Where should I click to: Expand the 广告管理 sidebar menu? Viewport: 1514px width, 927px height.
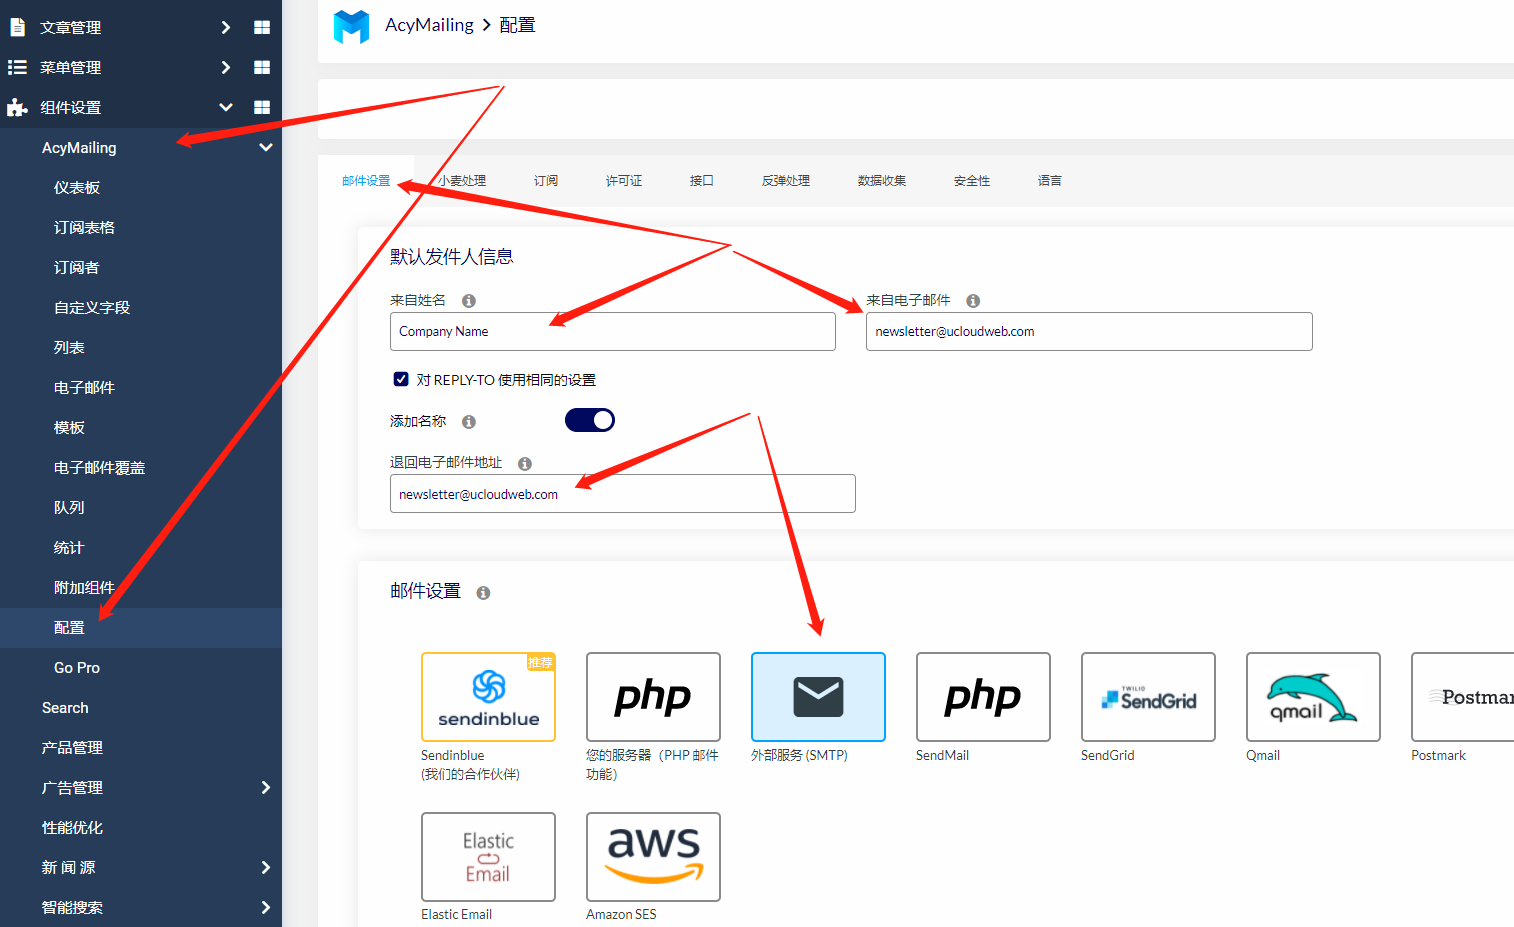click(x=266, y=787)
